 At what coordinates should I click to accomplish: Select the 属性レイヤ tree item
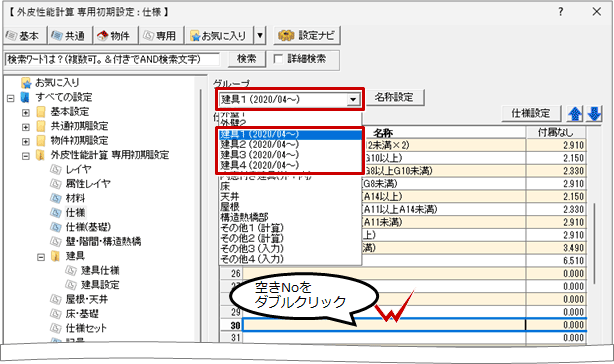tap(88, 184)
